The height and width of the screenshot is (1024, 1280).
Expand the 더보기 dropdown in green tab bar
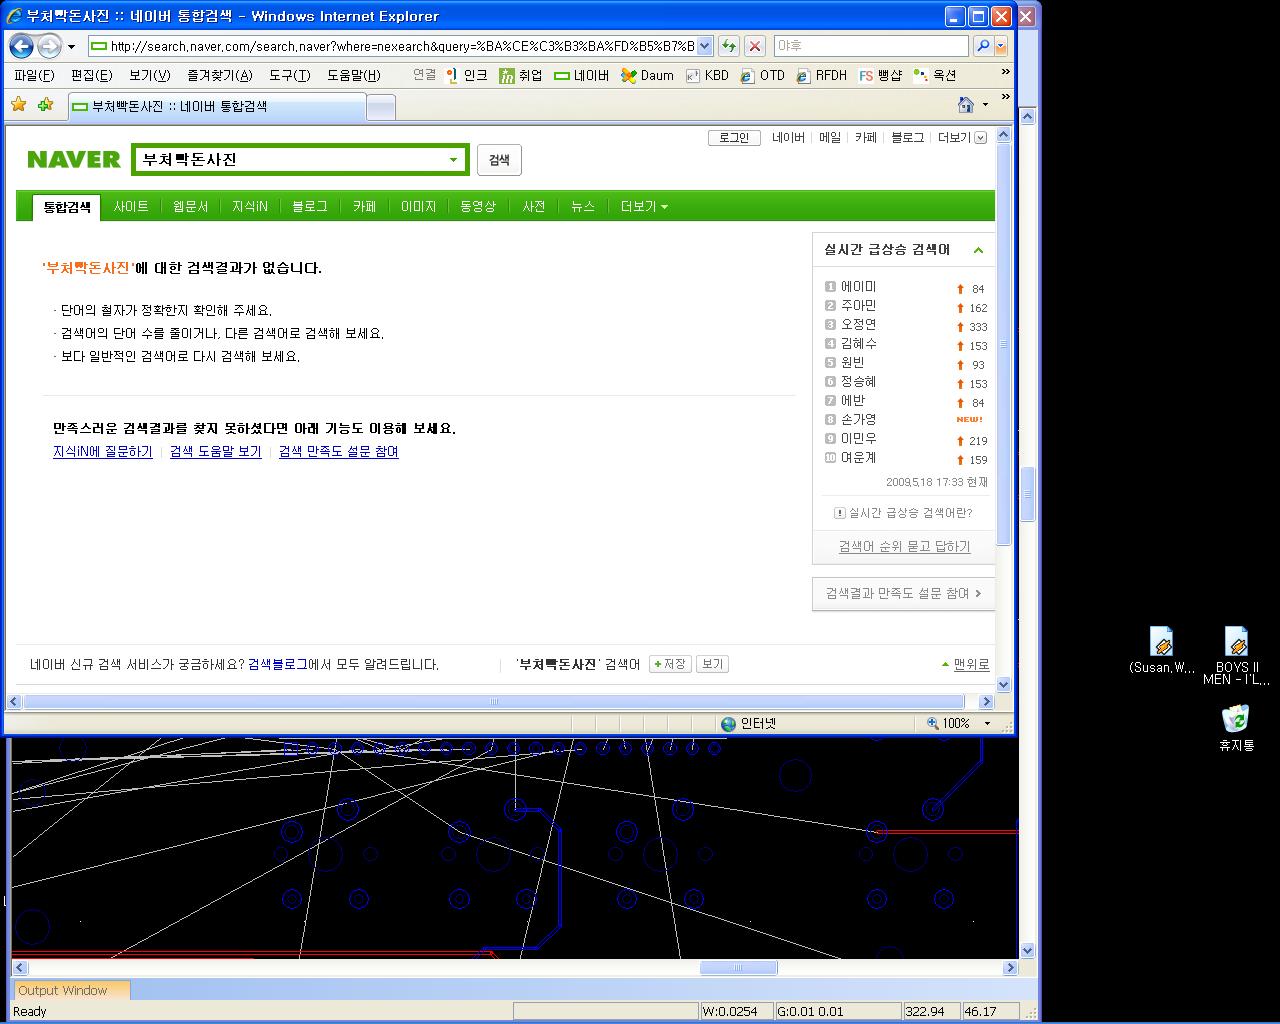click(x=644, y=207)
